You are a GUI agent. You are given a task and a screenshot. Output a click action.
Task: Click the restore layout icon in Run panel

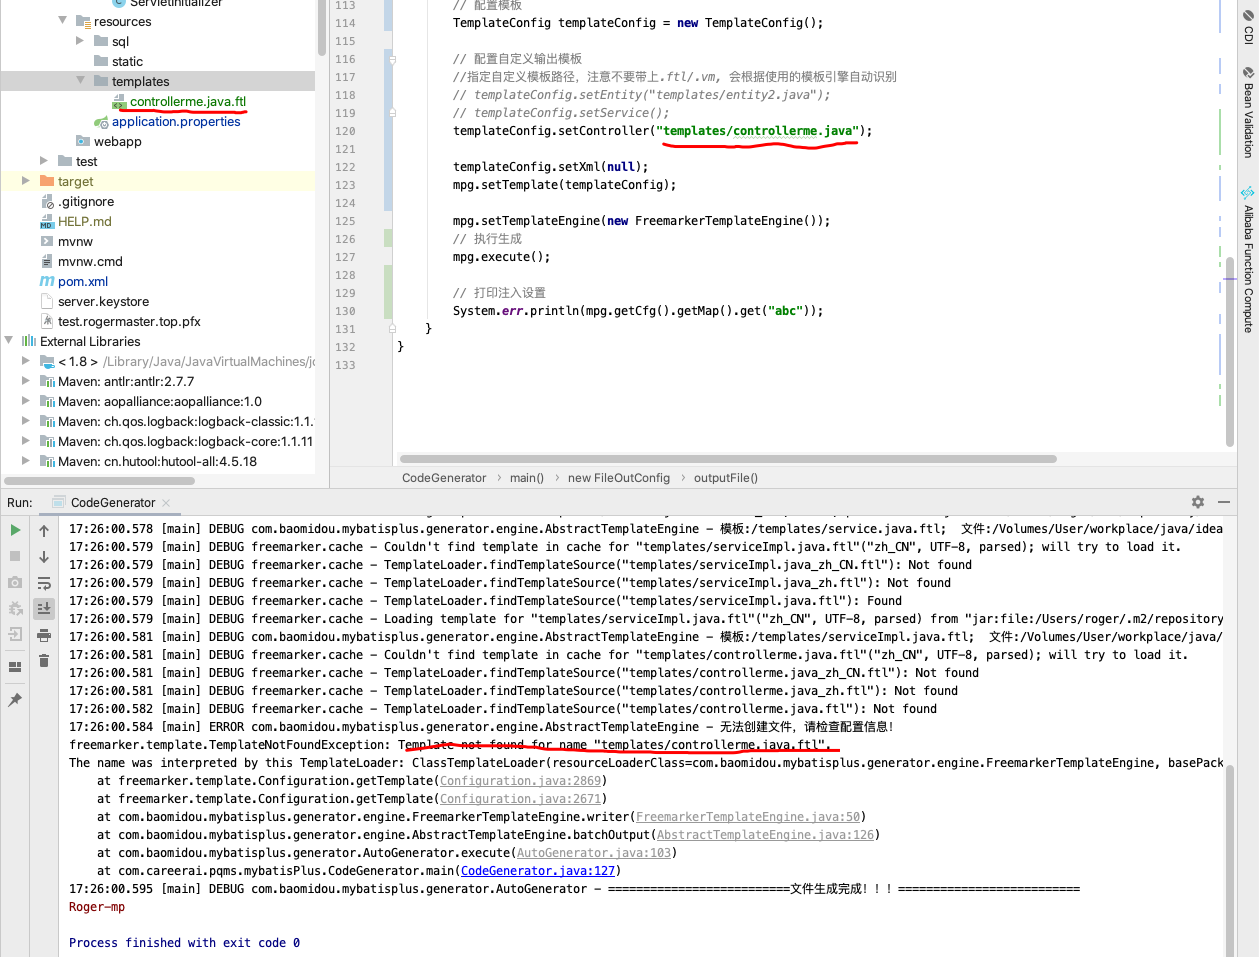point(15,667)
